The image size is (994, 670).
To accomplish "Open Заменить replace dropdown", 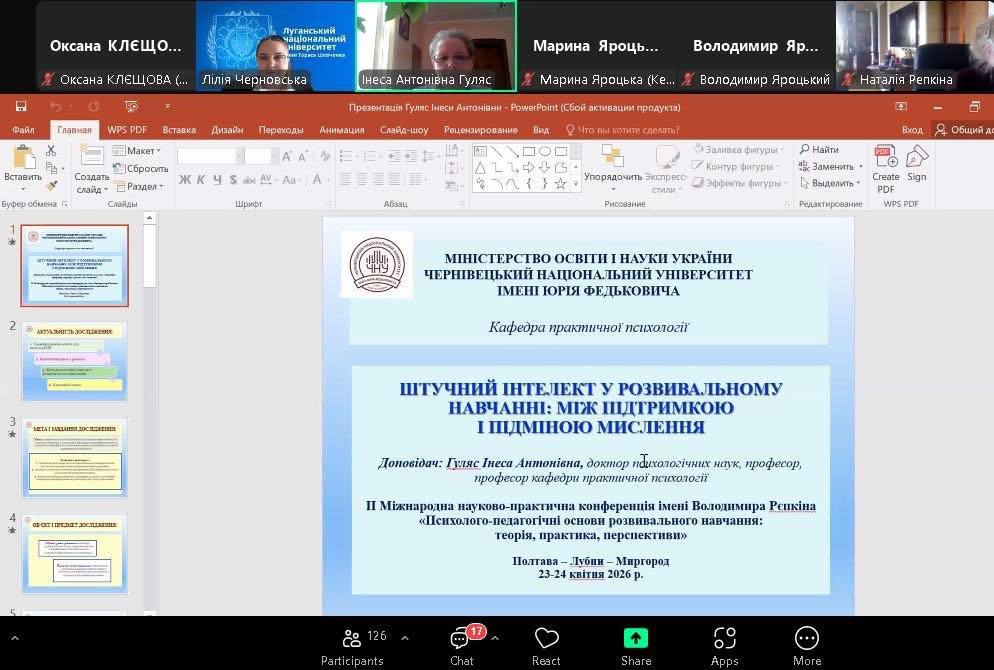I will pyautogui.click(x=830, y=166).
